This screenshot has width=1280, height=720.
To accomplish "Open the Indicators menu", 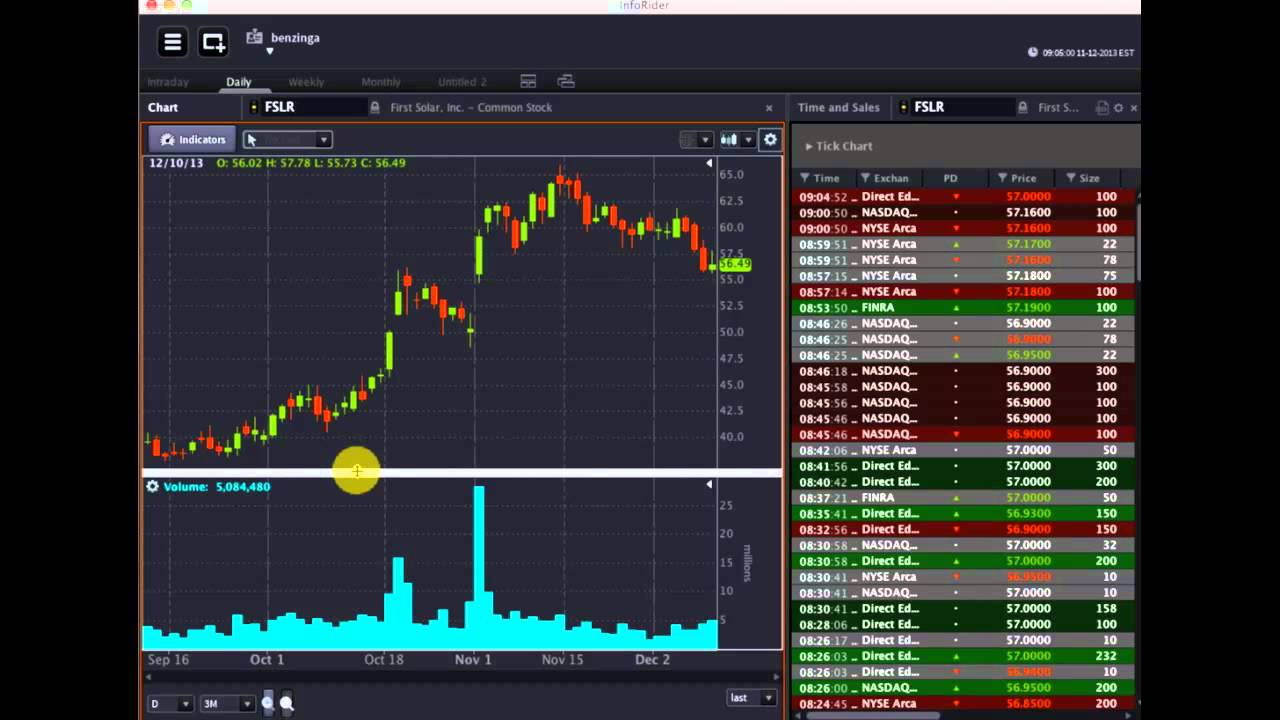I will [x=192, y=140].
